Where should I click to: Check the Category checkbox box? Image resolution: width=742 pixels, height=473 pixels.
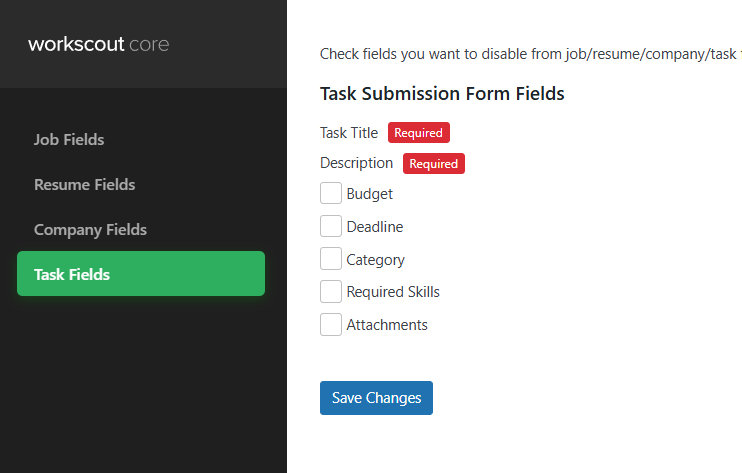coord(331,260)
